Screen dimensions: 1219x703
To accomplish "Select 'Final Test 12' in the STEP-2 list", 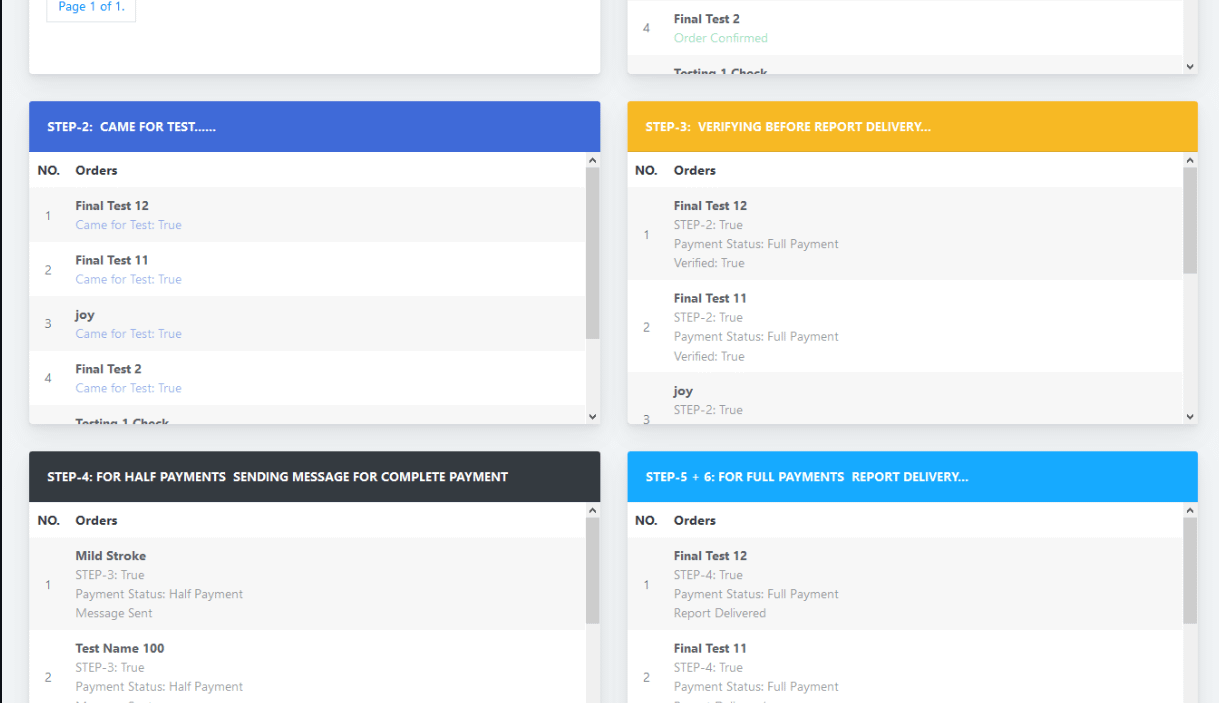I will point(112,206).
